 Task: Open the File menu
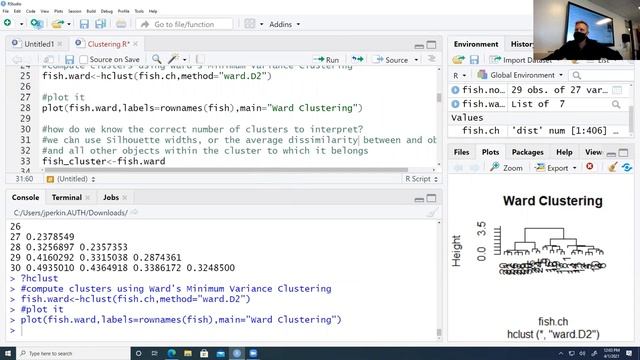pos(5,11)
